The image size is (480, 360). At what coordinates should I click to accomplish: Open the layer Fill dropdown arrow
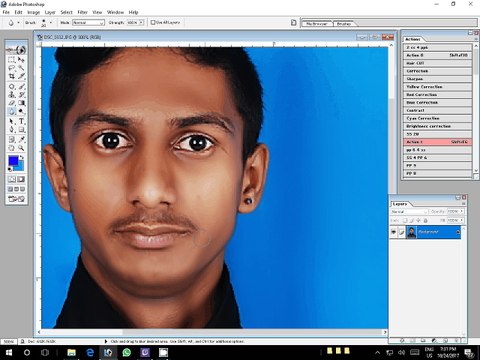coord(462,220)
